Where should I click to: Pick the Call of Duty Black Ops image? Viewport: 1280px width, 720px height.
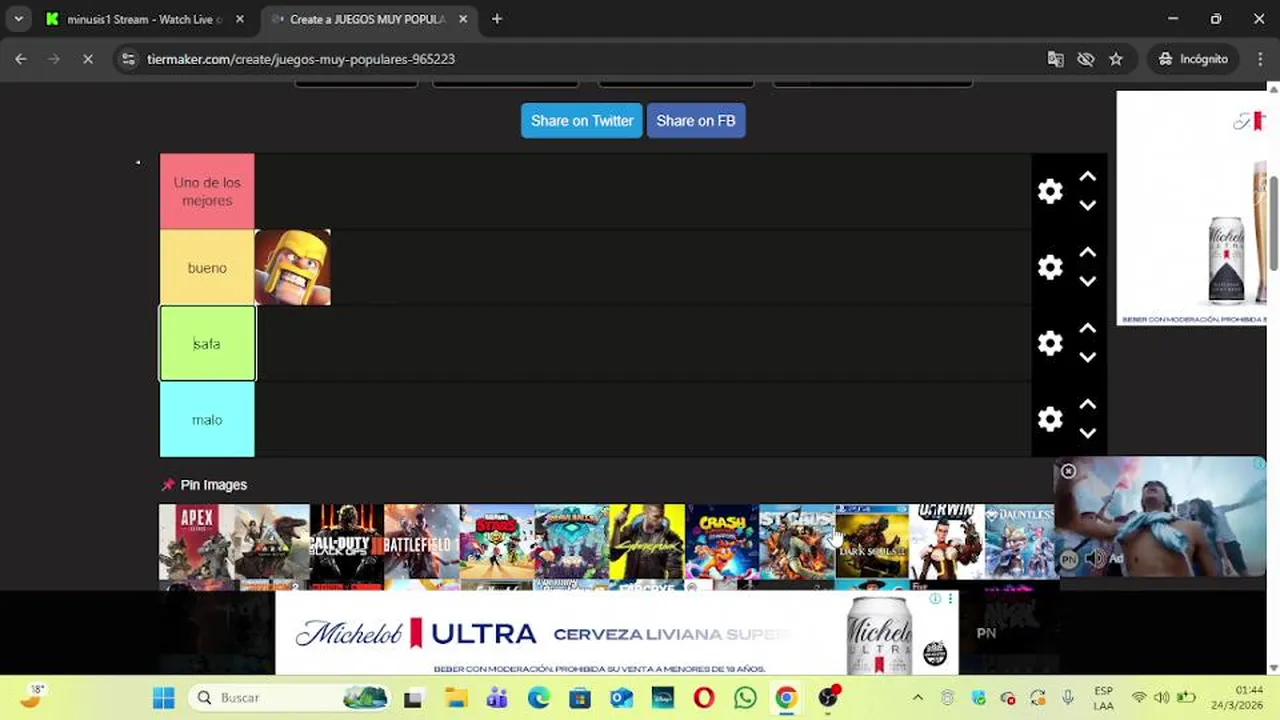(x=347, y=542)
